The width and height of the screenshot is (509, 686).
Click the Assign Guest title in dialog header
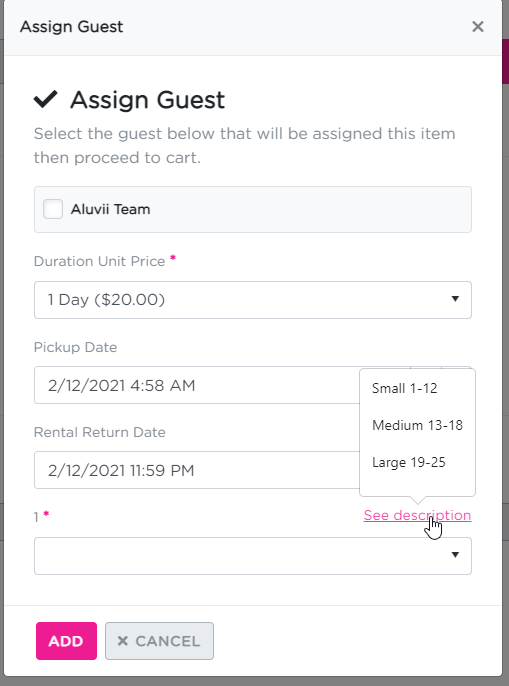pos(71,27)
